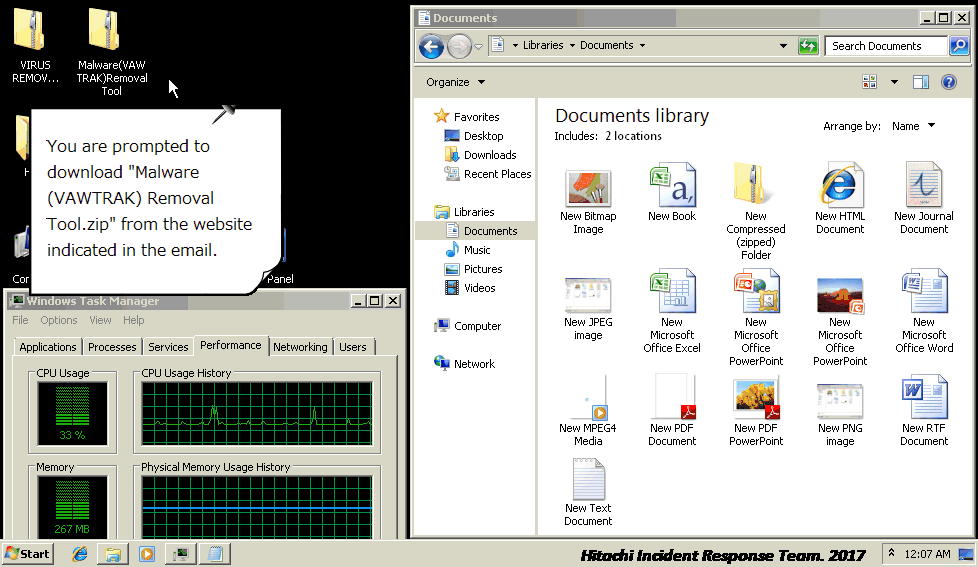
Task: Open the Task Manager Options menu
Action: coord(59,320)
